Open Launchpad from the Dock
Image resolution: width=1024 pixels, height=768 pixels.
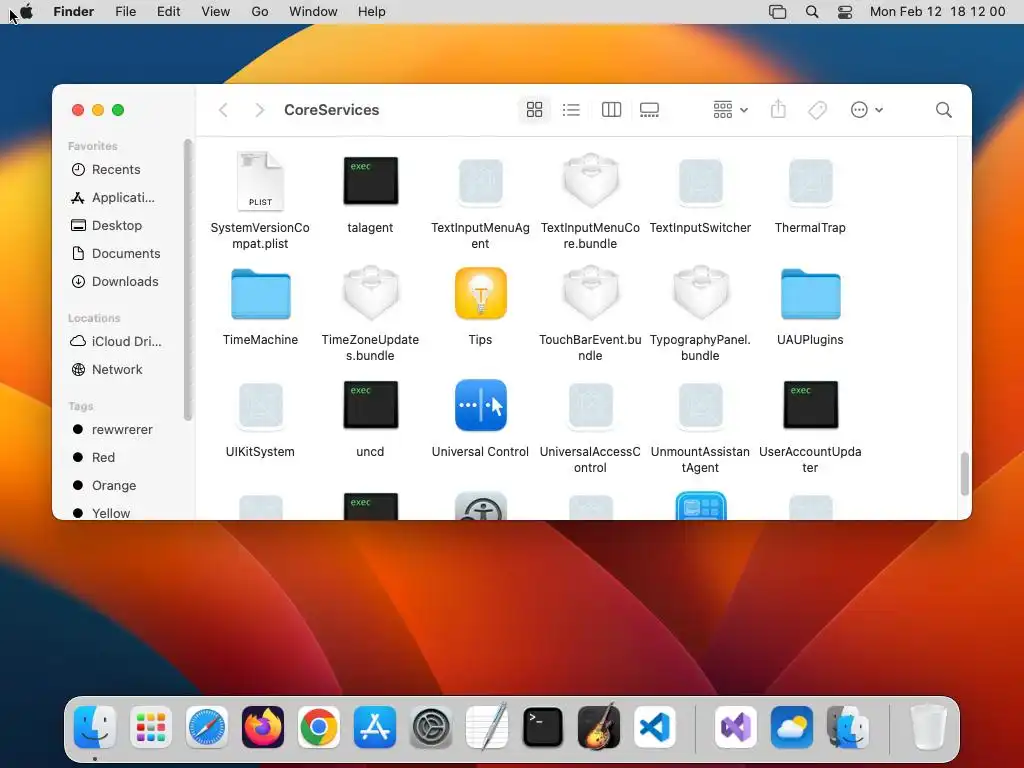[151, 727]
